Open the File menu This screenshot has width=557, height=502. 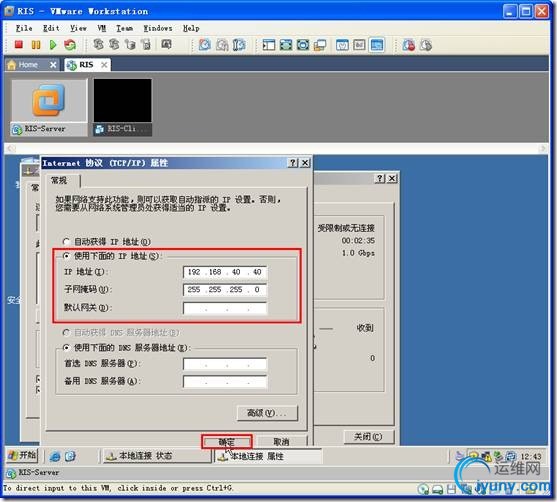click(x=24, y=28)
